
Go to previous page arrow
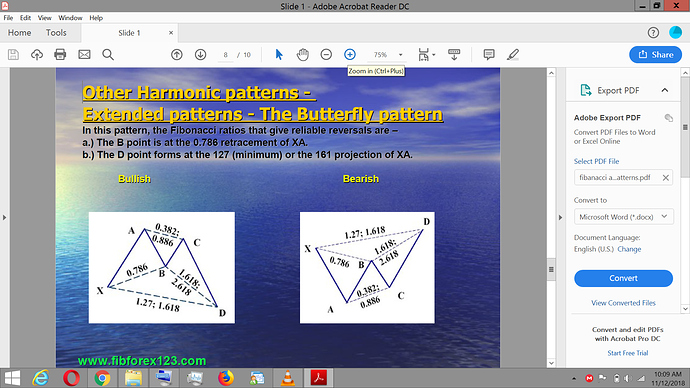(x=177, y=55)
